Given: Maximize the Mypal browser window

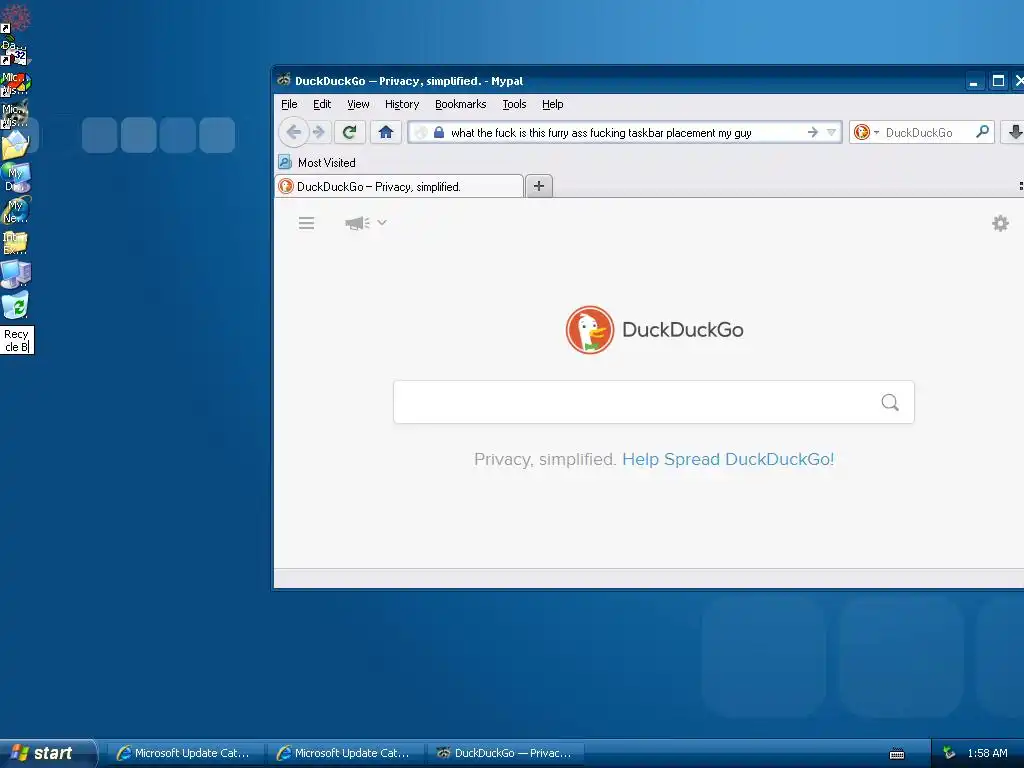Looking at the screenshot, I should click(x=999, y=81).
